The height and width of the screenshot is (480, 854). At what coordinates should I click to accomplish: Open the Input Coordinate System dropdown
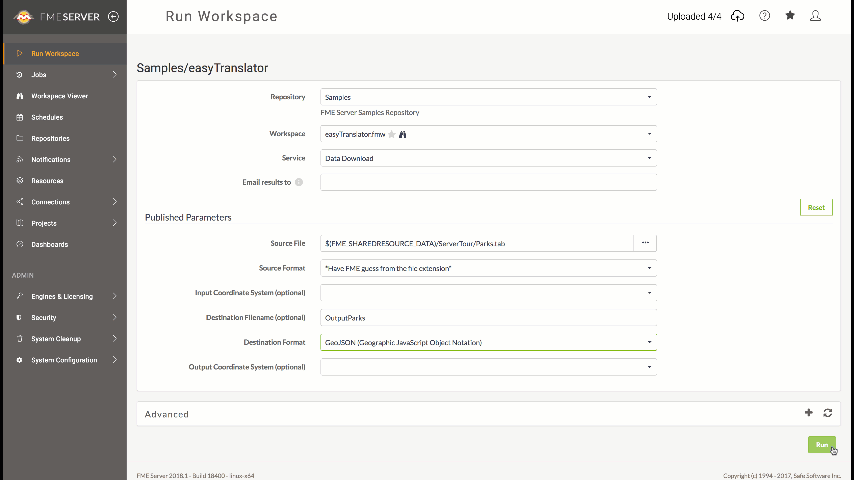pos(488,293)
